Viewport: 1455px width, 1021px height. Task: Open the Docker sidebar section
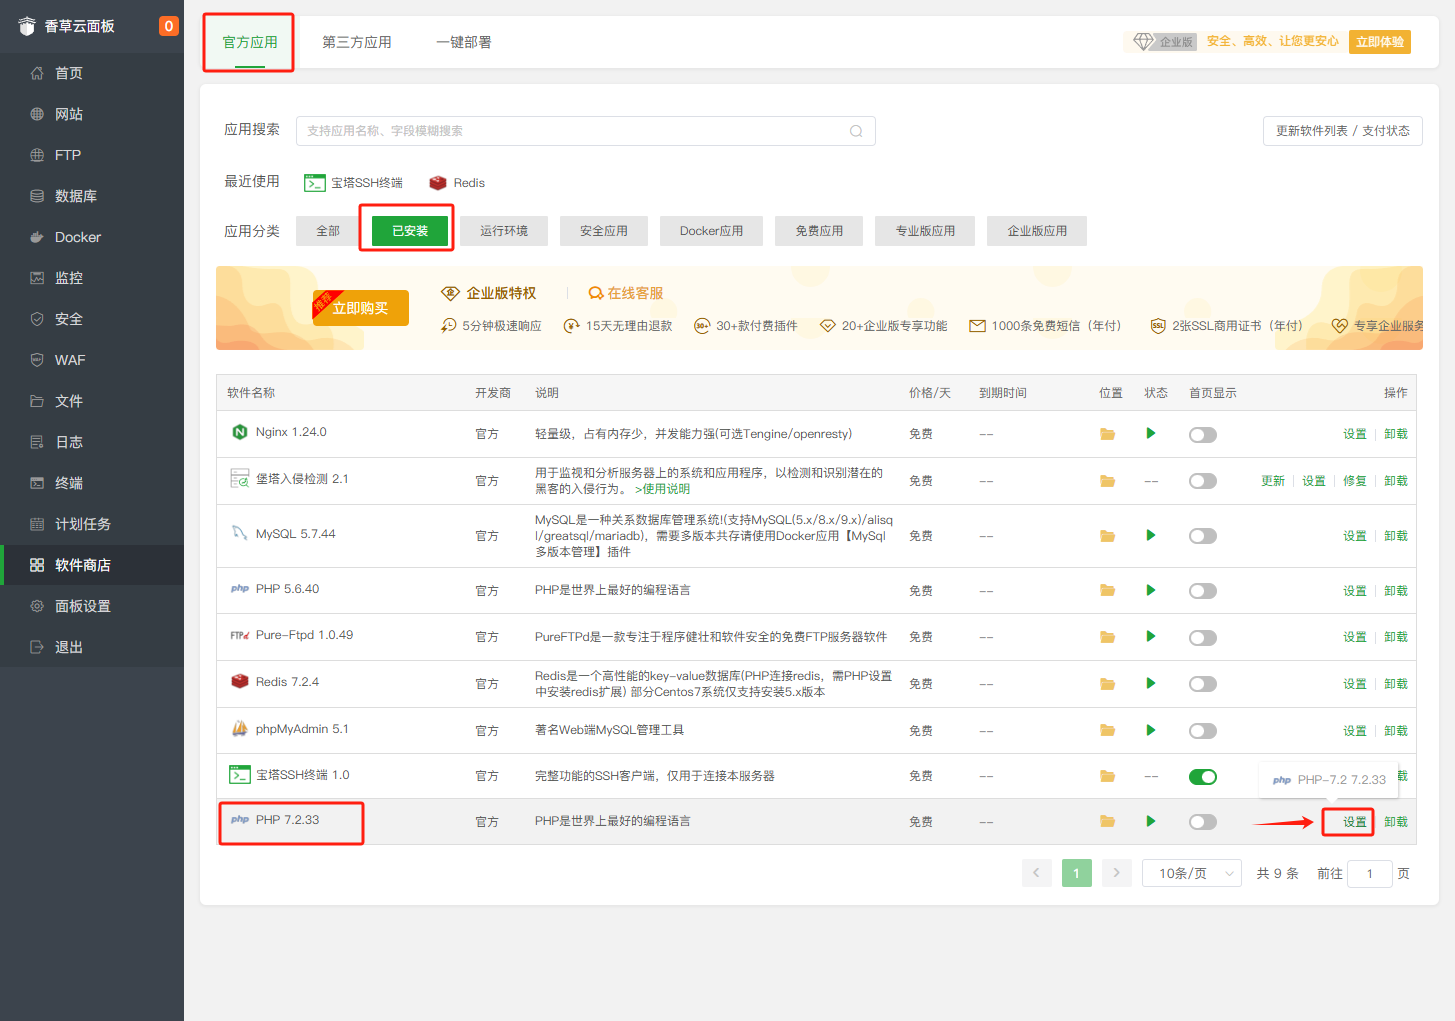92,237
